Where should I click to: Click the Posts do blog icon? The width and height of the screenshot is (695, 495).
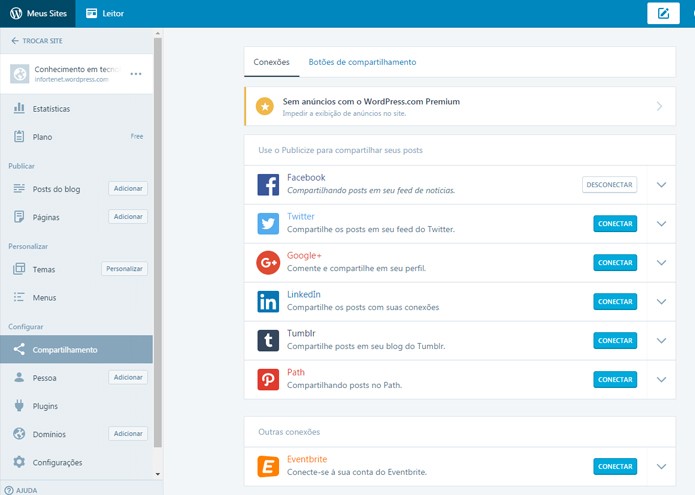[19, 188]
